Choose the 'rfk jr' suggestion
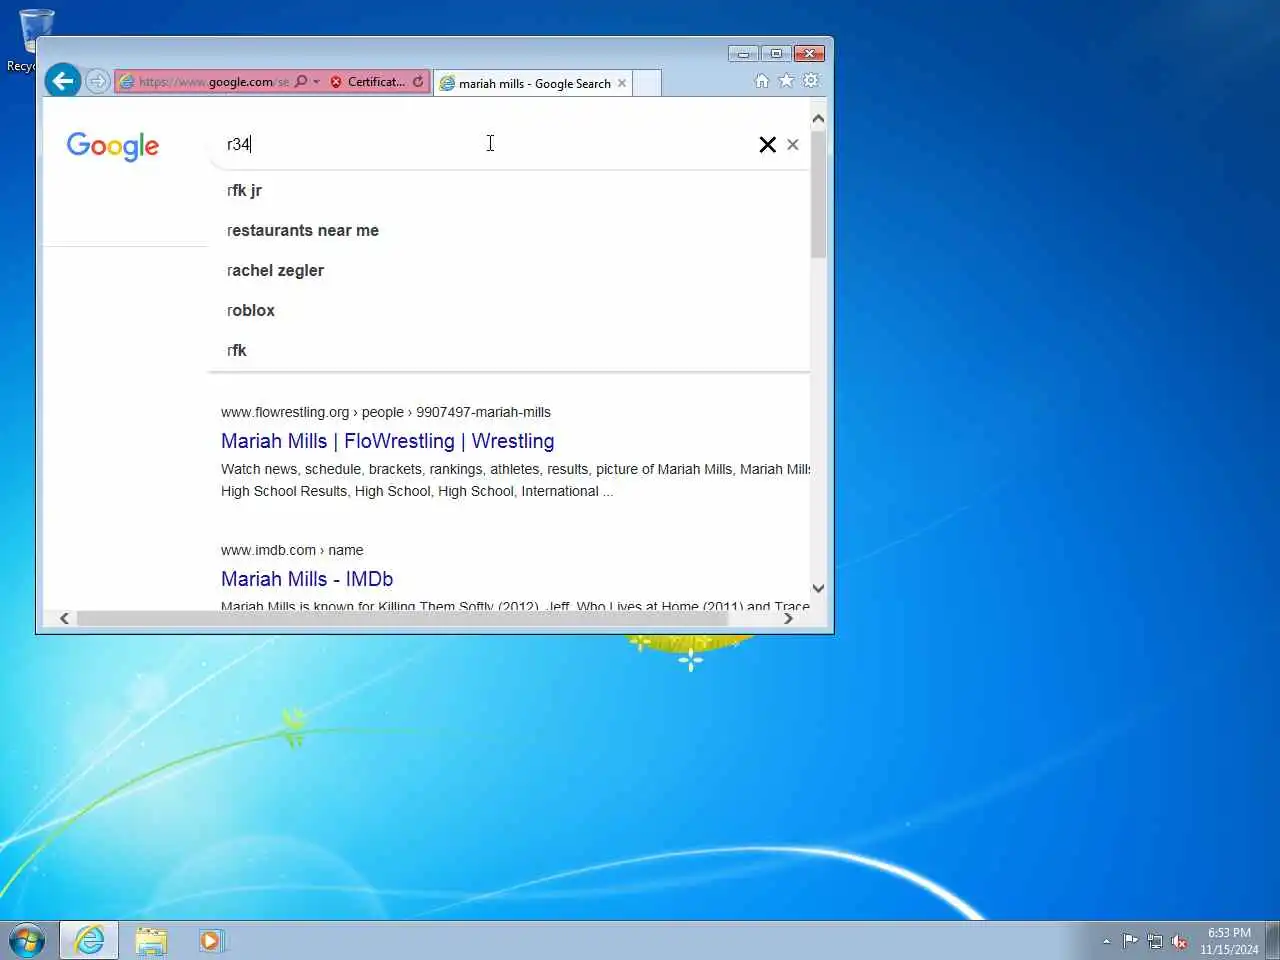Viewport: 1280px width, 960px height. 508,190
